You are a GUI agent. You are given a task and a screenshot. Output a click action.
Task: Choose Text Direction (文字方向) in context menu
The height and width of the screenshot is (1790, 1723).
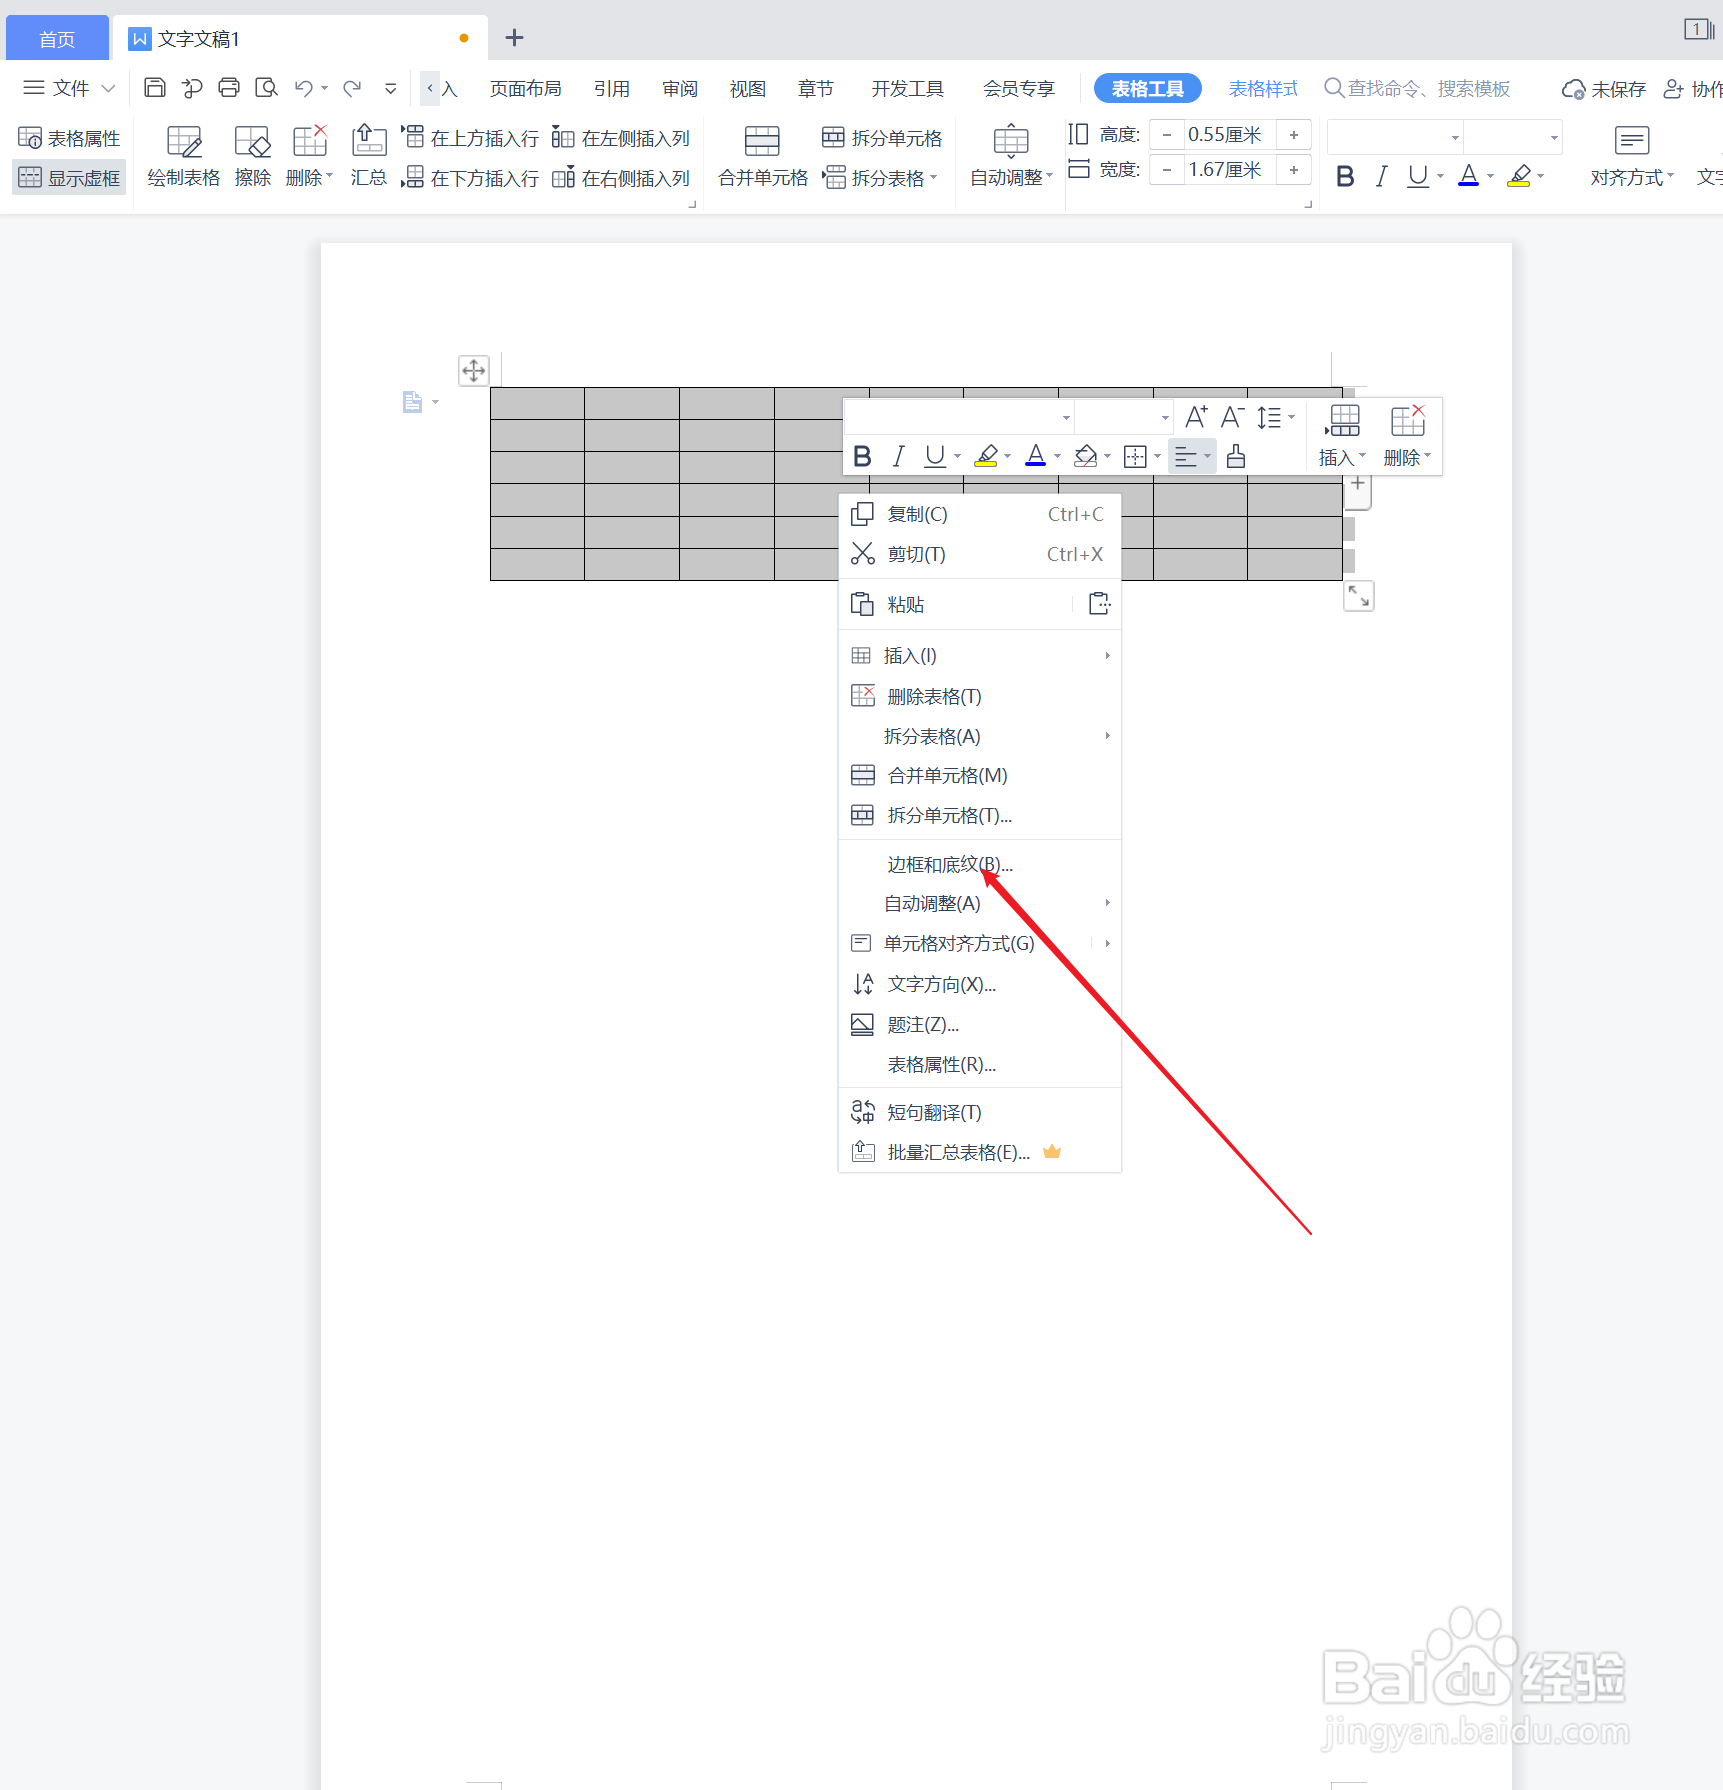click(x=980, y=984)
